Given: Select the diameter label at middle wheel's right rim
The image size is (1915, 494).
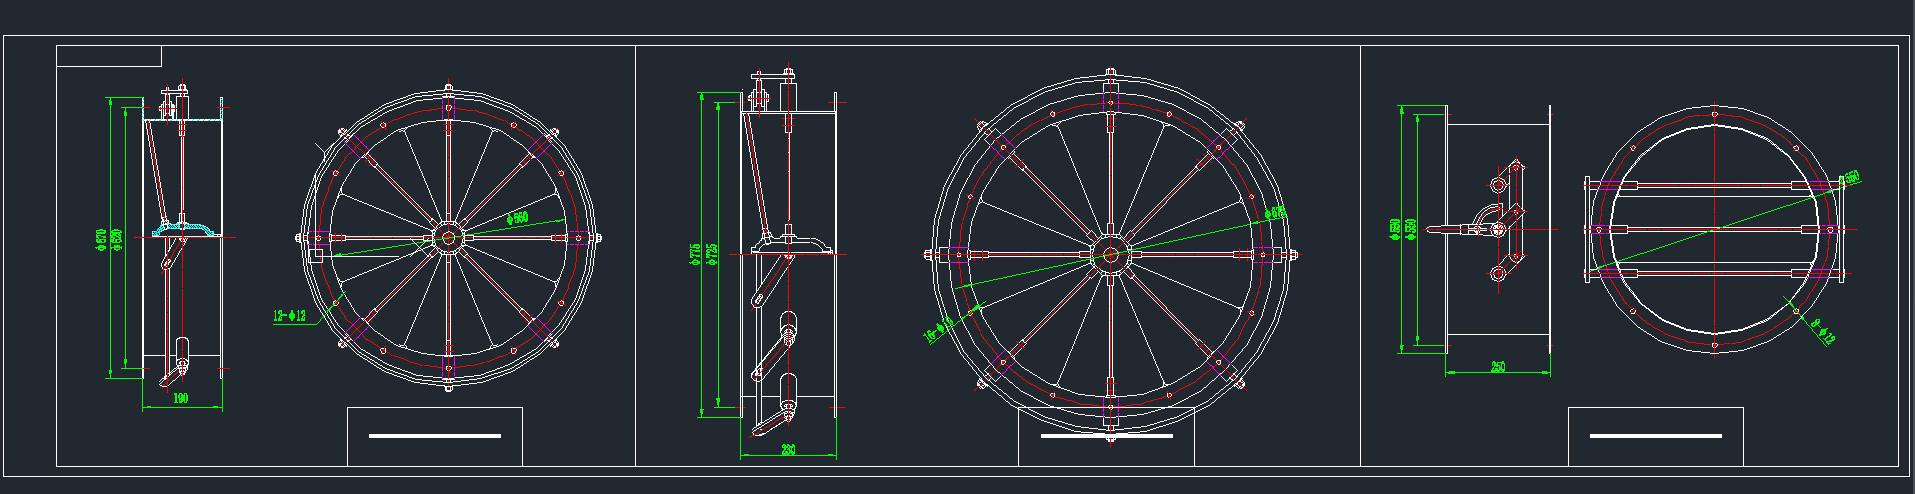Looking at the screenshot, I should [1275, 213].
